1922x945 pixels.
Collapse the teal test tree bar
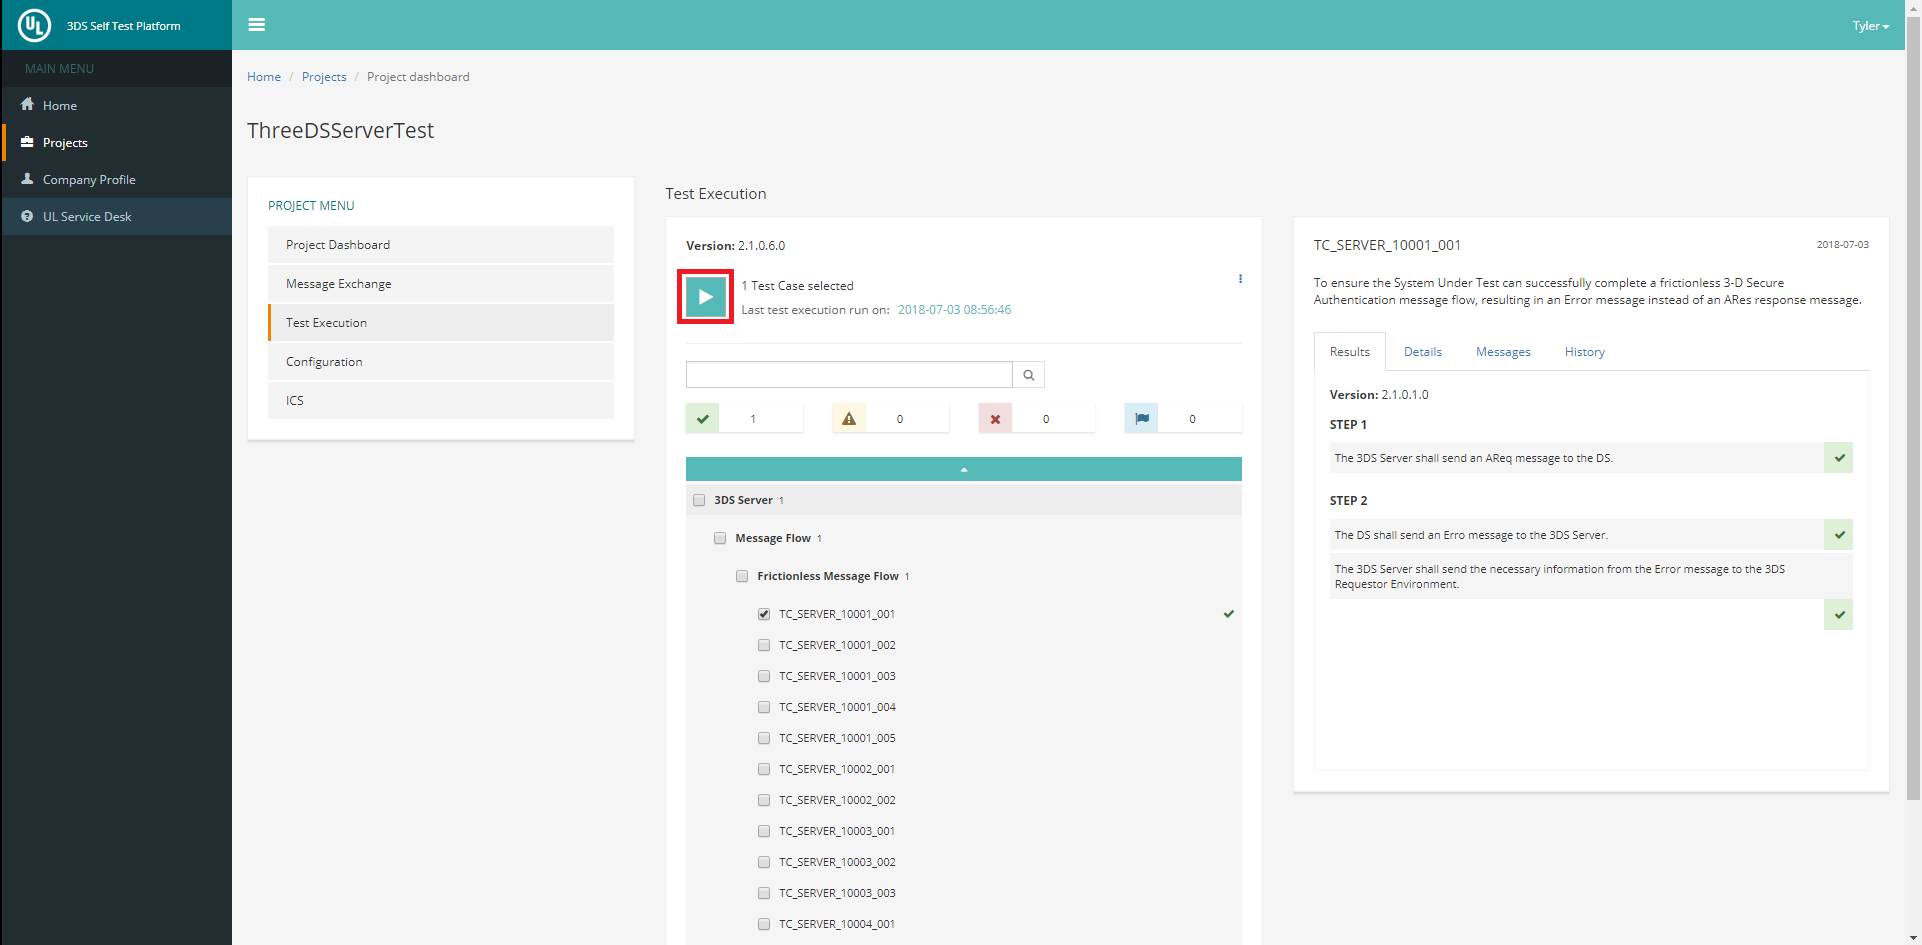coord(964,469)
